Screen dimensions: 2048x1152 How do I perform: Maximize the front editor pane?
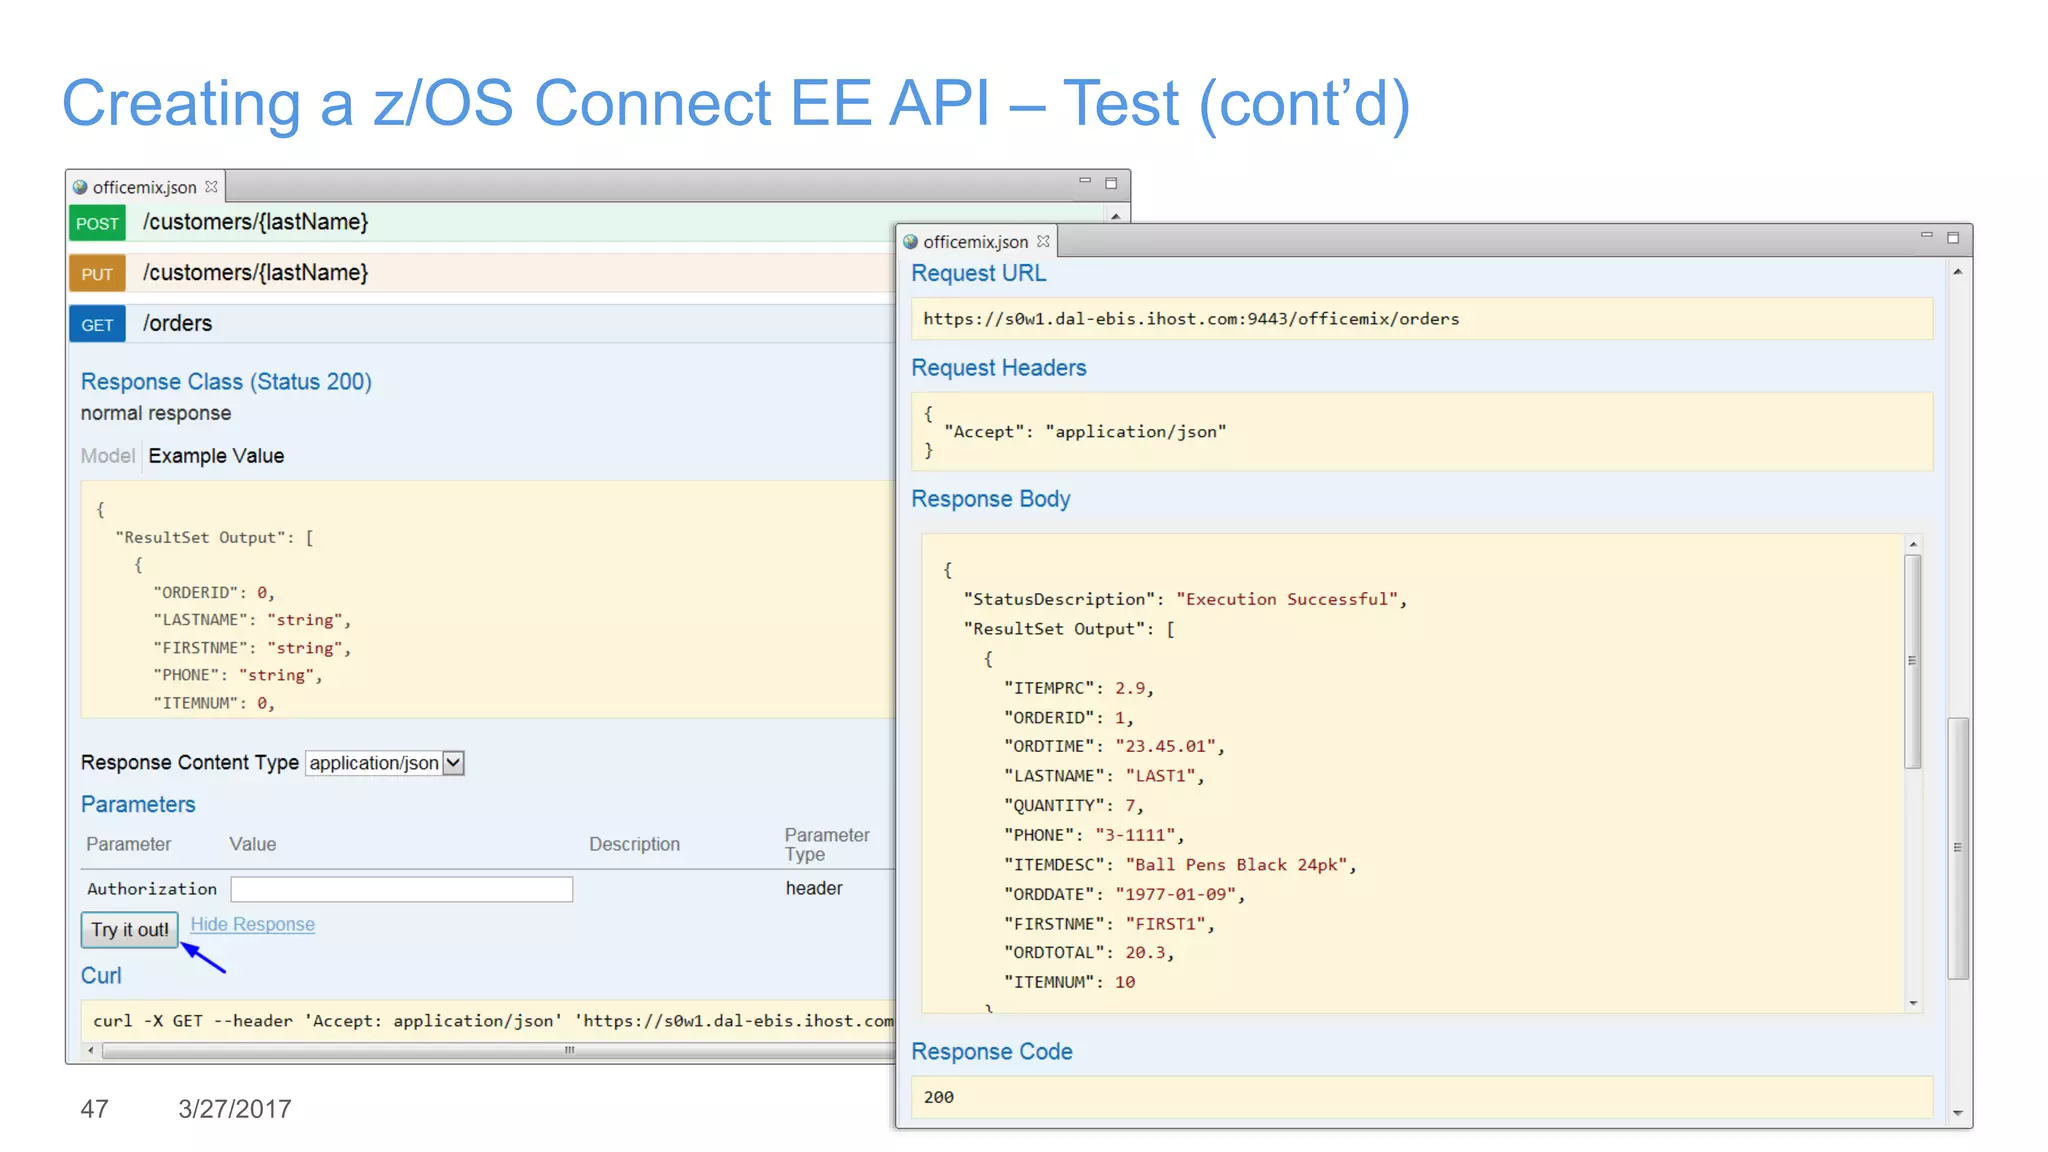[1953, 238]
